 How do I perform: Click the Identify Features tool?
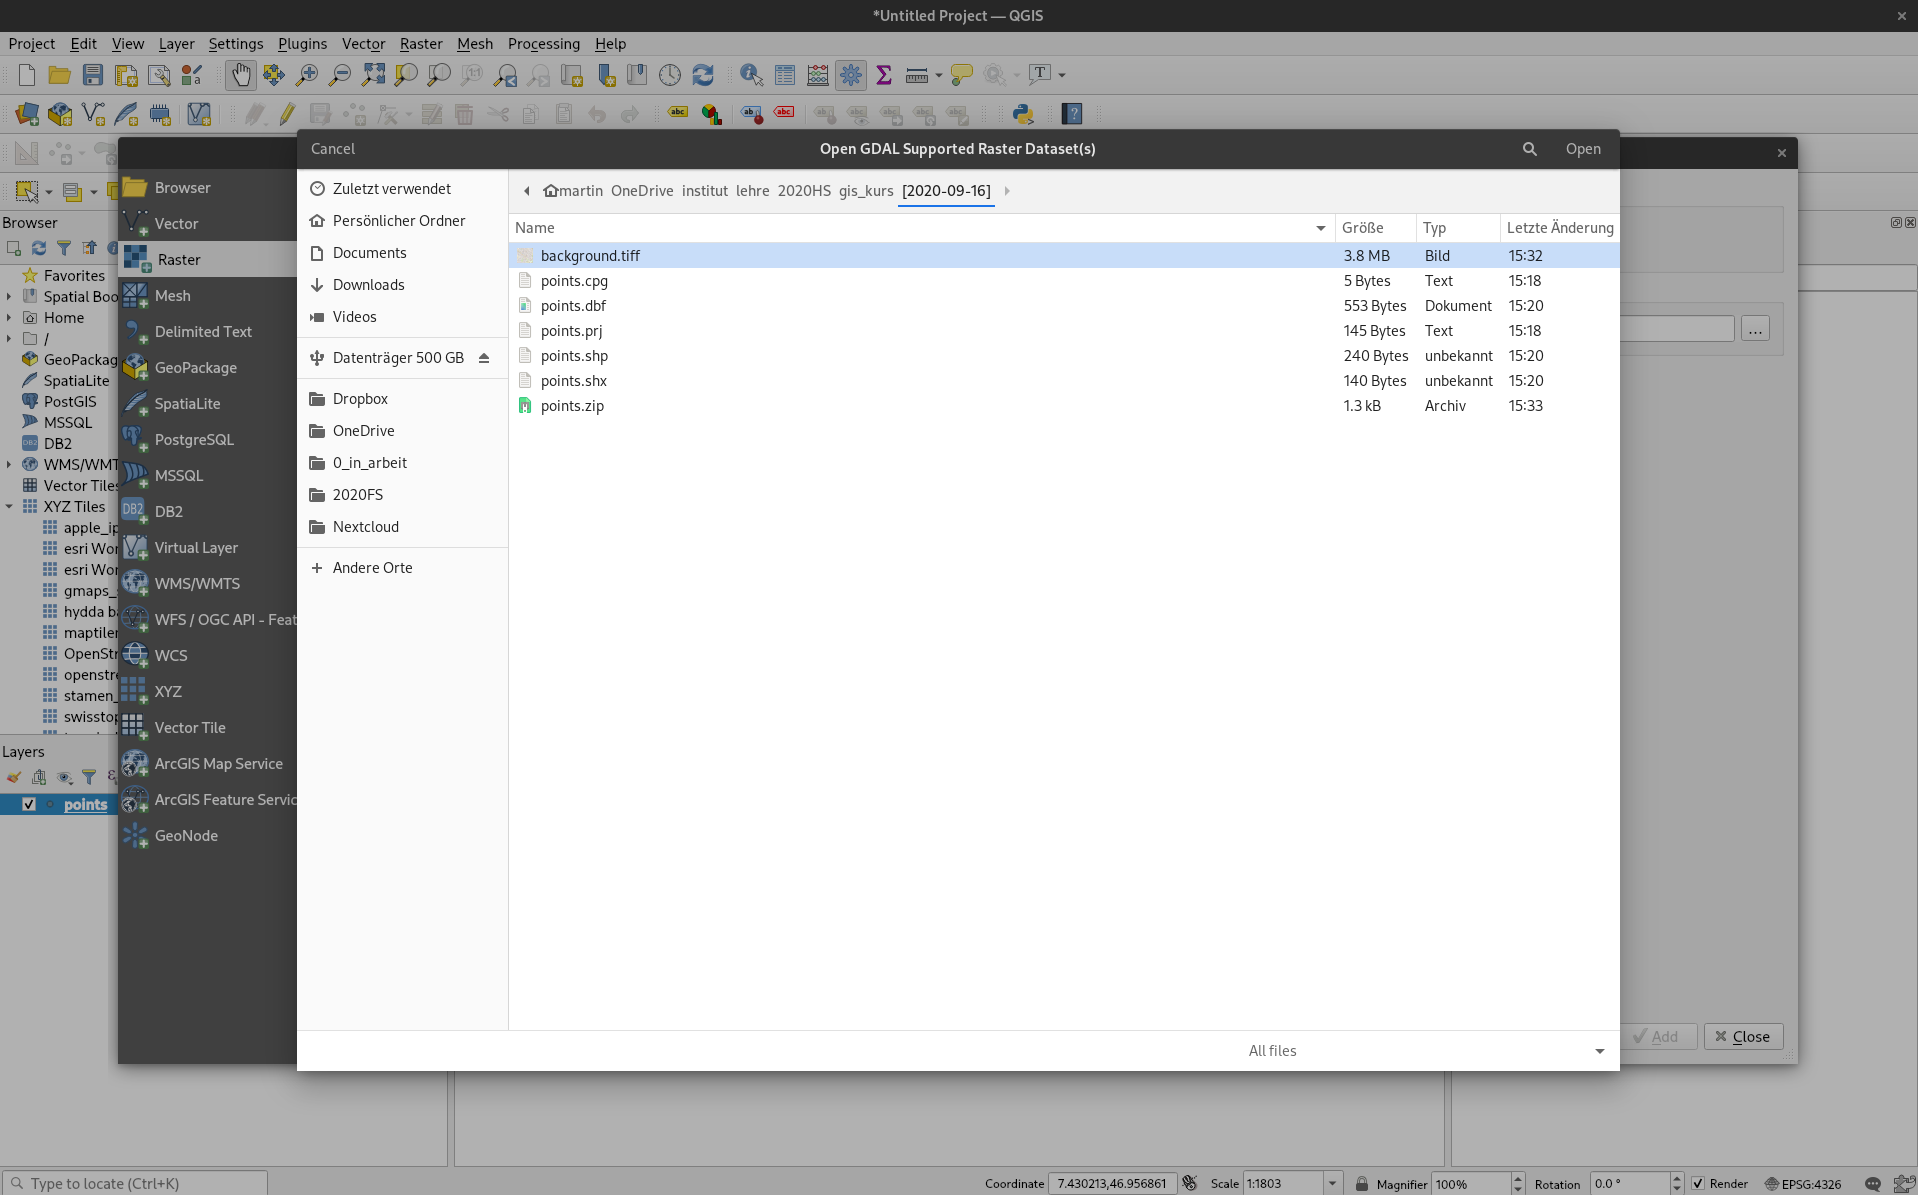pos(751,75)
